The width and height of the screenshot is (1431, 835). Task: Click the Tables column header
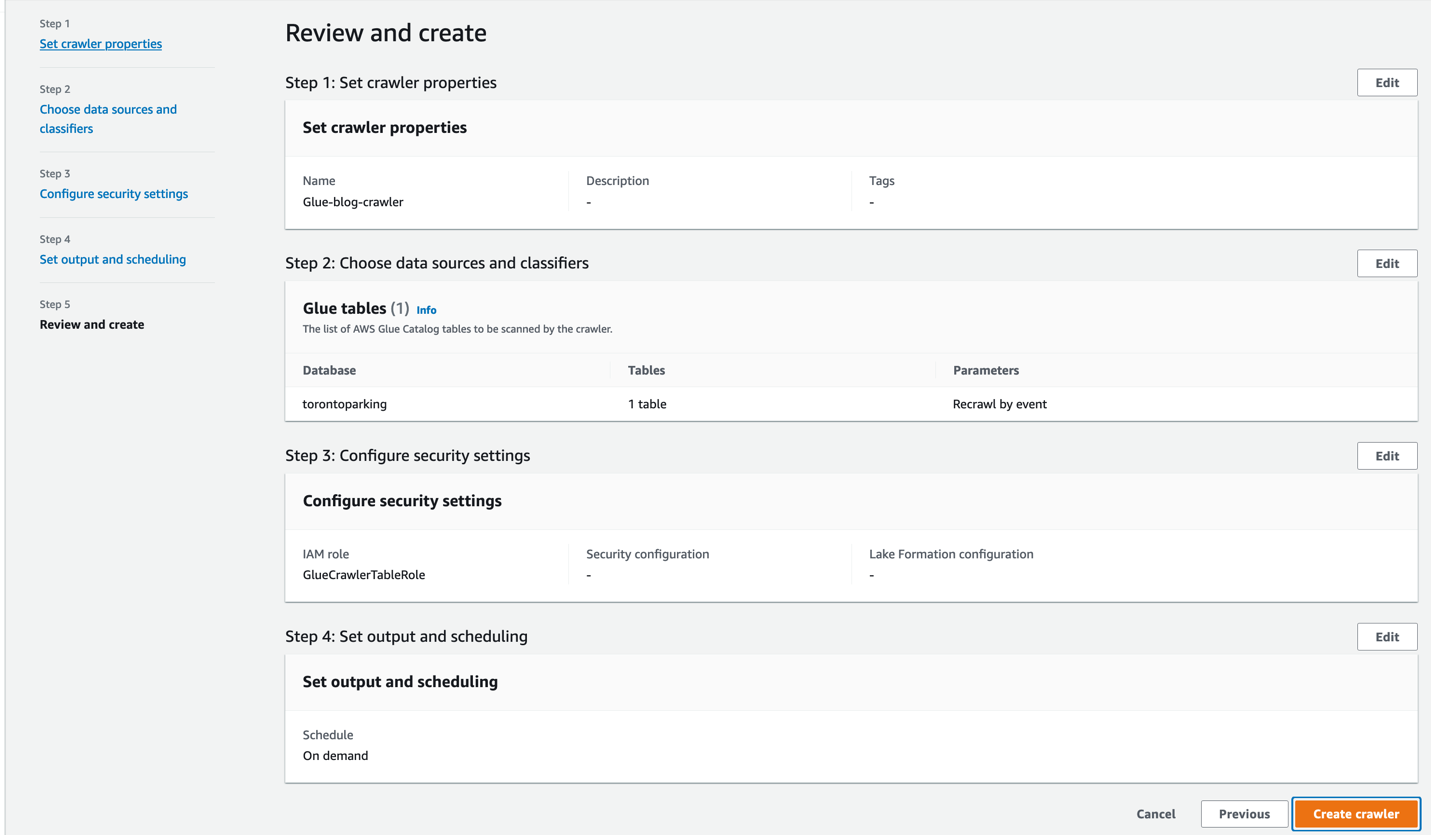pyautogui.click(x=646, y=370)
